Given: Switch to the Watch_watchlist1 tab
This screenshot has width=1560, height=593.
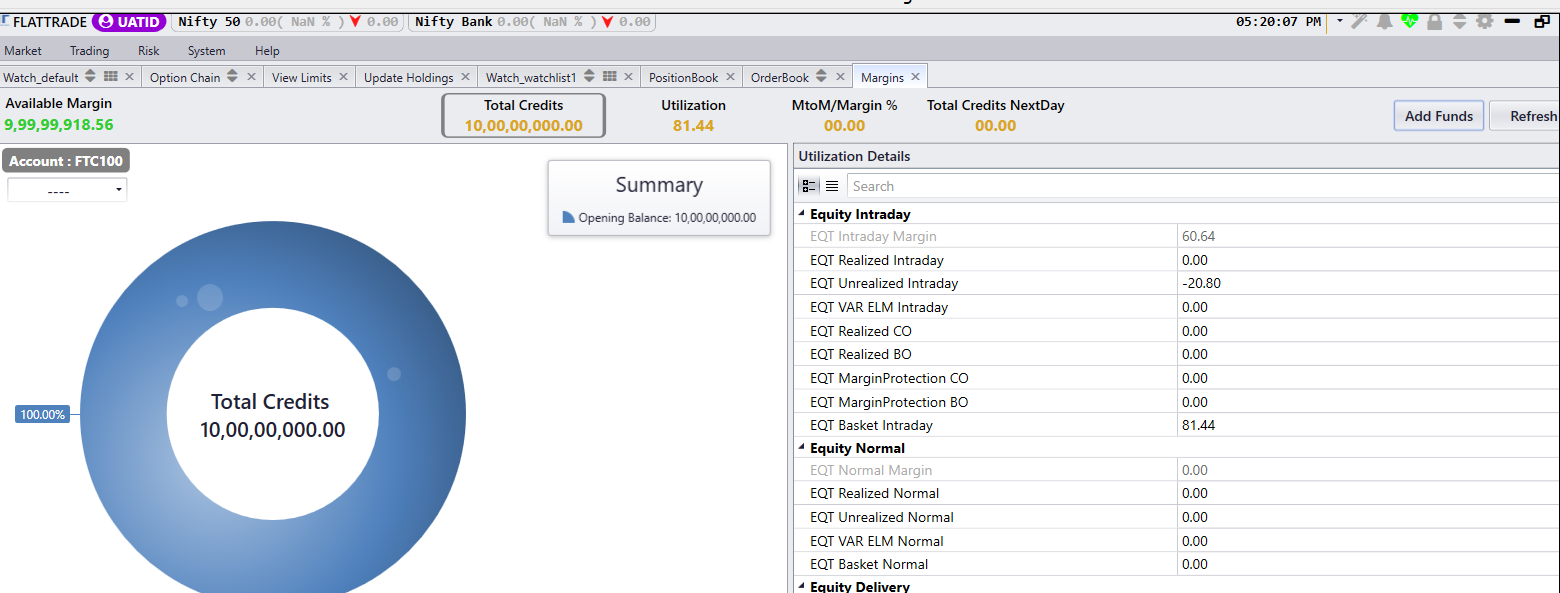Looking at the screenshot, I should pyautogui.click(x=531, y=77).
